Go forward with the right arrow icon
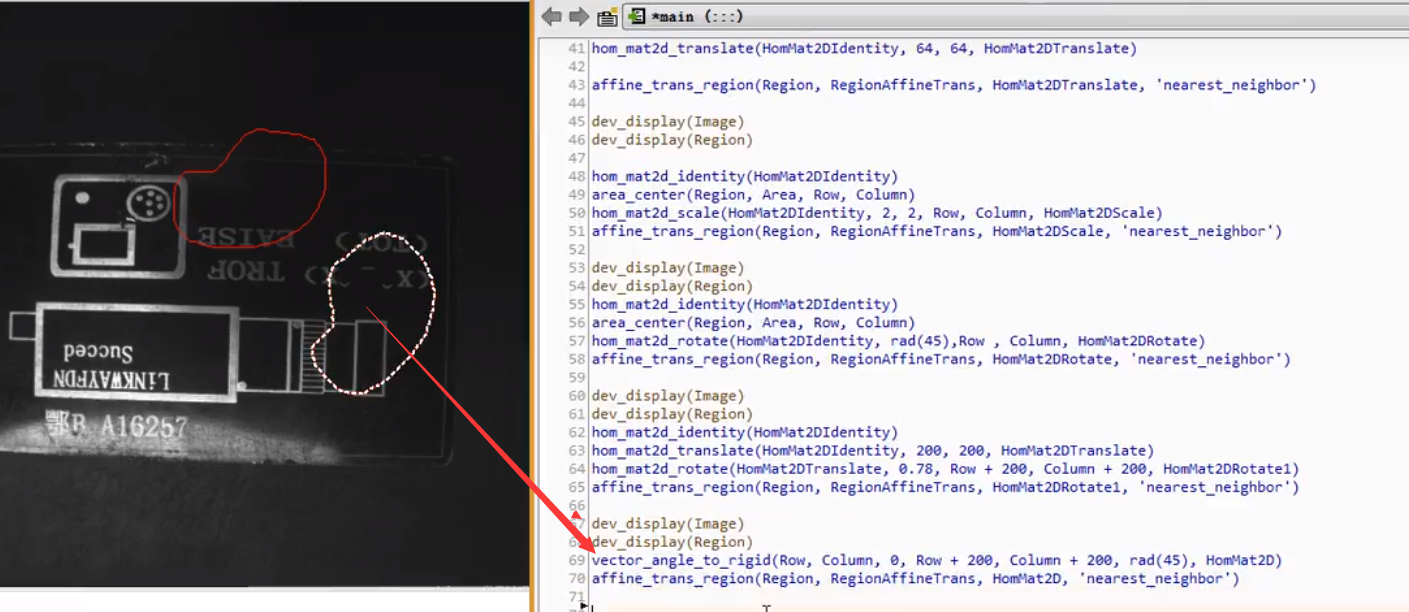1409x612 pixels. click(x=578, y=16)
